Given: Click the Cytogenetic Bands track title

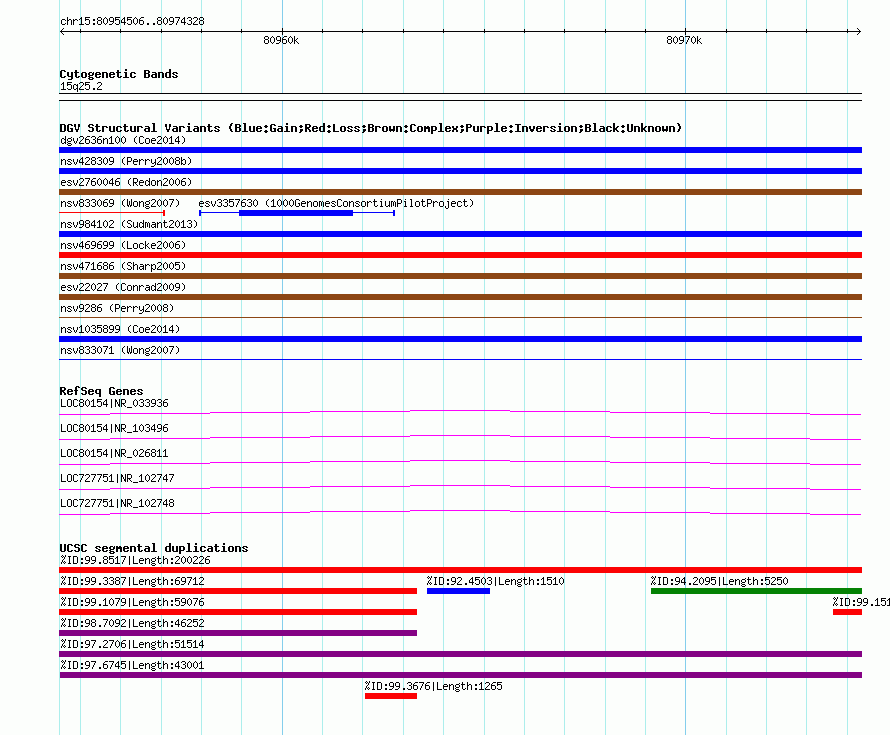Looking at the screenshot, I should [119, 74].
